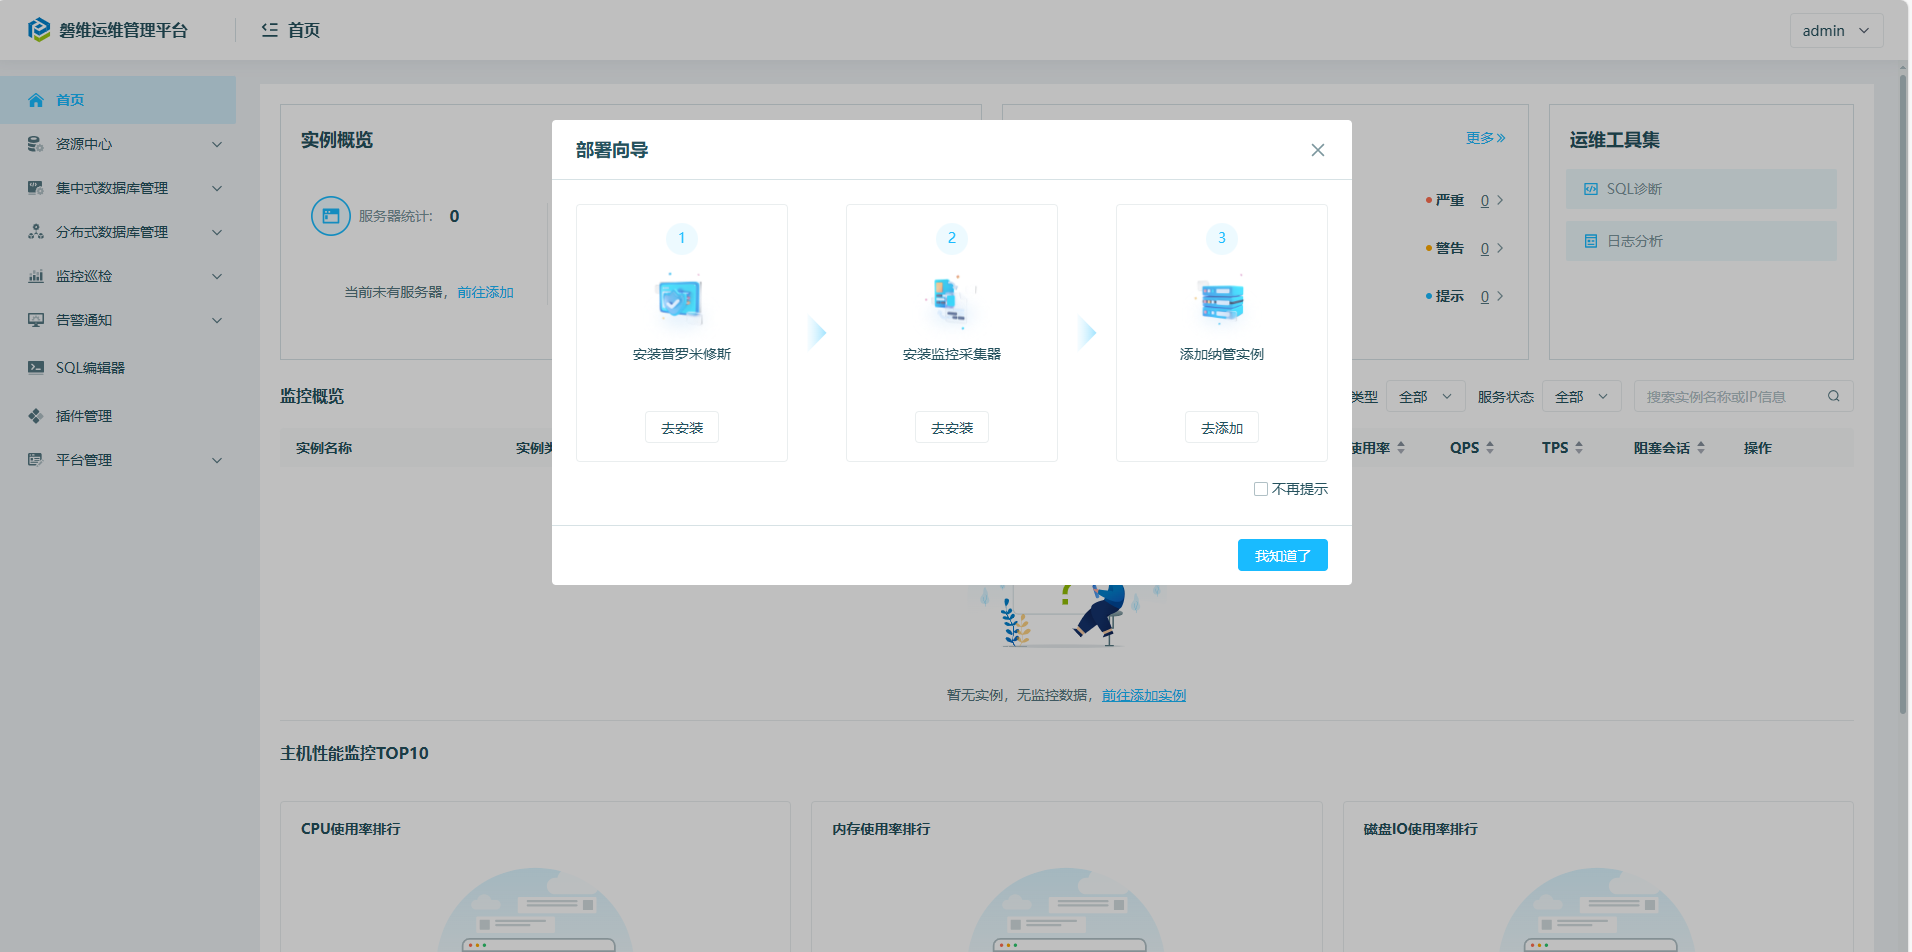
Task: Open SQL编辑器 menu item
Action: (x=118, y=368)
